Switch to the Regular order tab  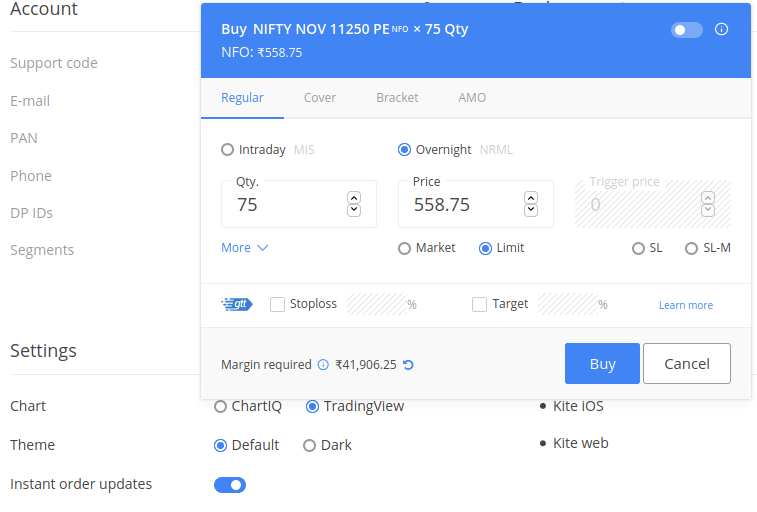point(242,98)
